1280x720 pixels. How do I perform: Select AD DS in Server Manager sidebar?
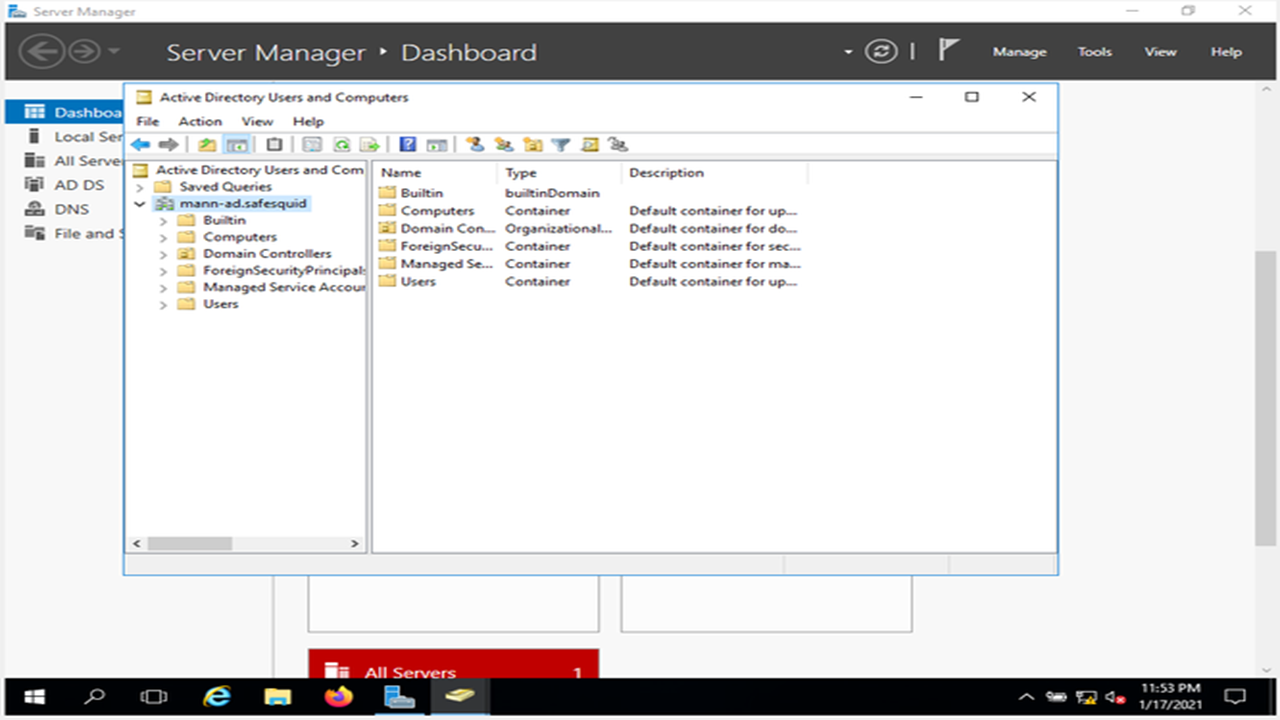[x=65, y=185]
